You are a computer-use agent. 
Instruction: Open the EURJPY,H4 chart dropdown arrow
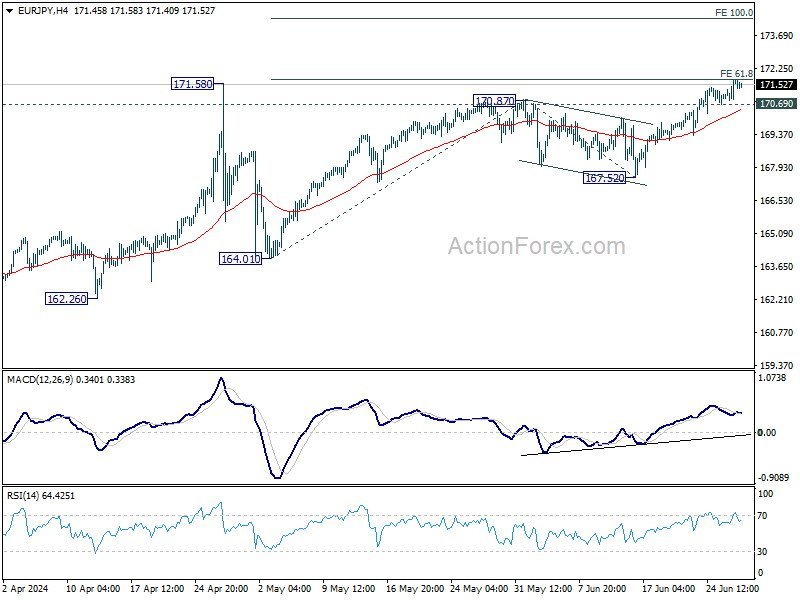coord(10,11)
